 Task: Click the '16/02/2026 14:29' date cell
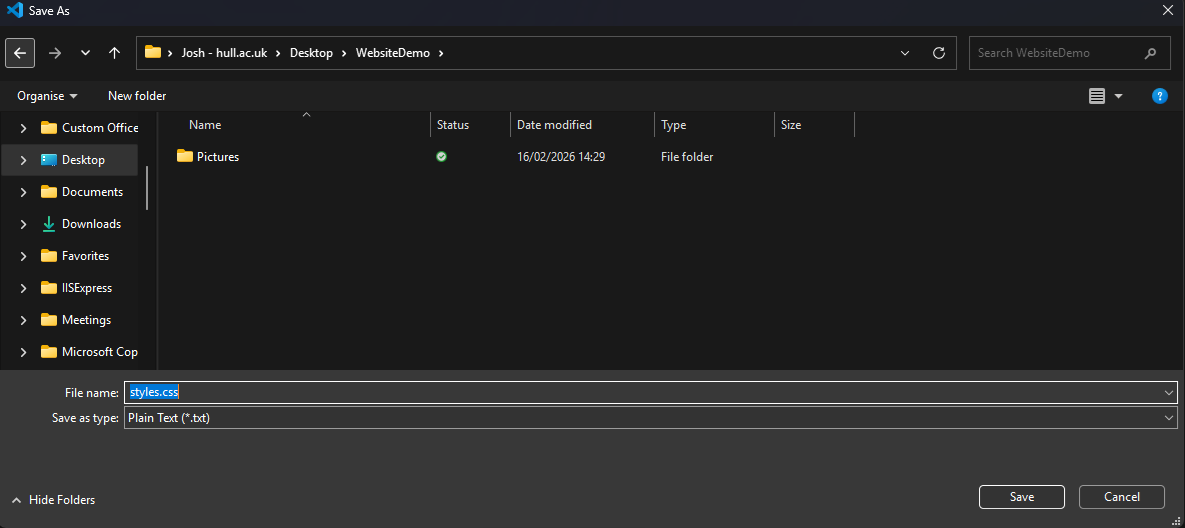point(561,156)
